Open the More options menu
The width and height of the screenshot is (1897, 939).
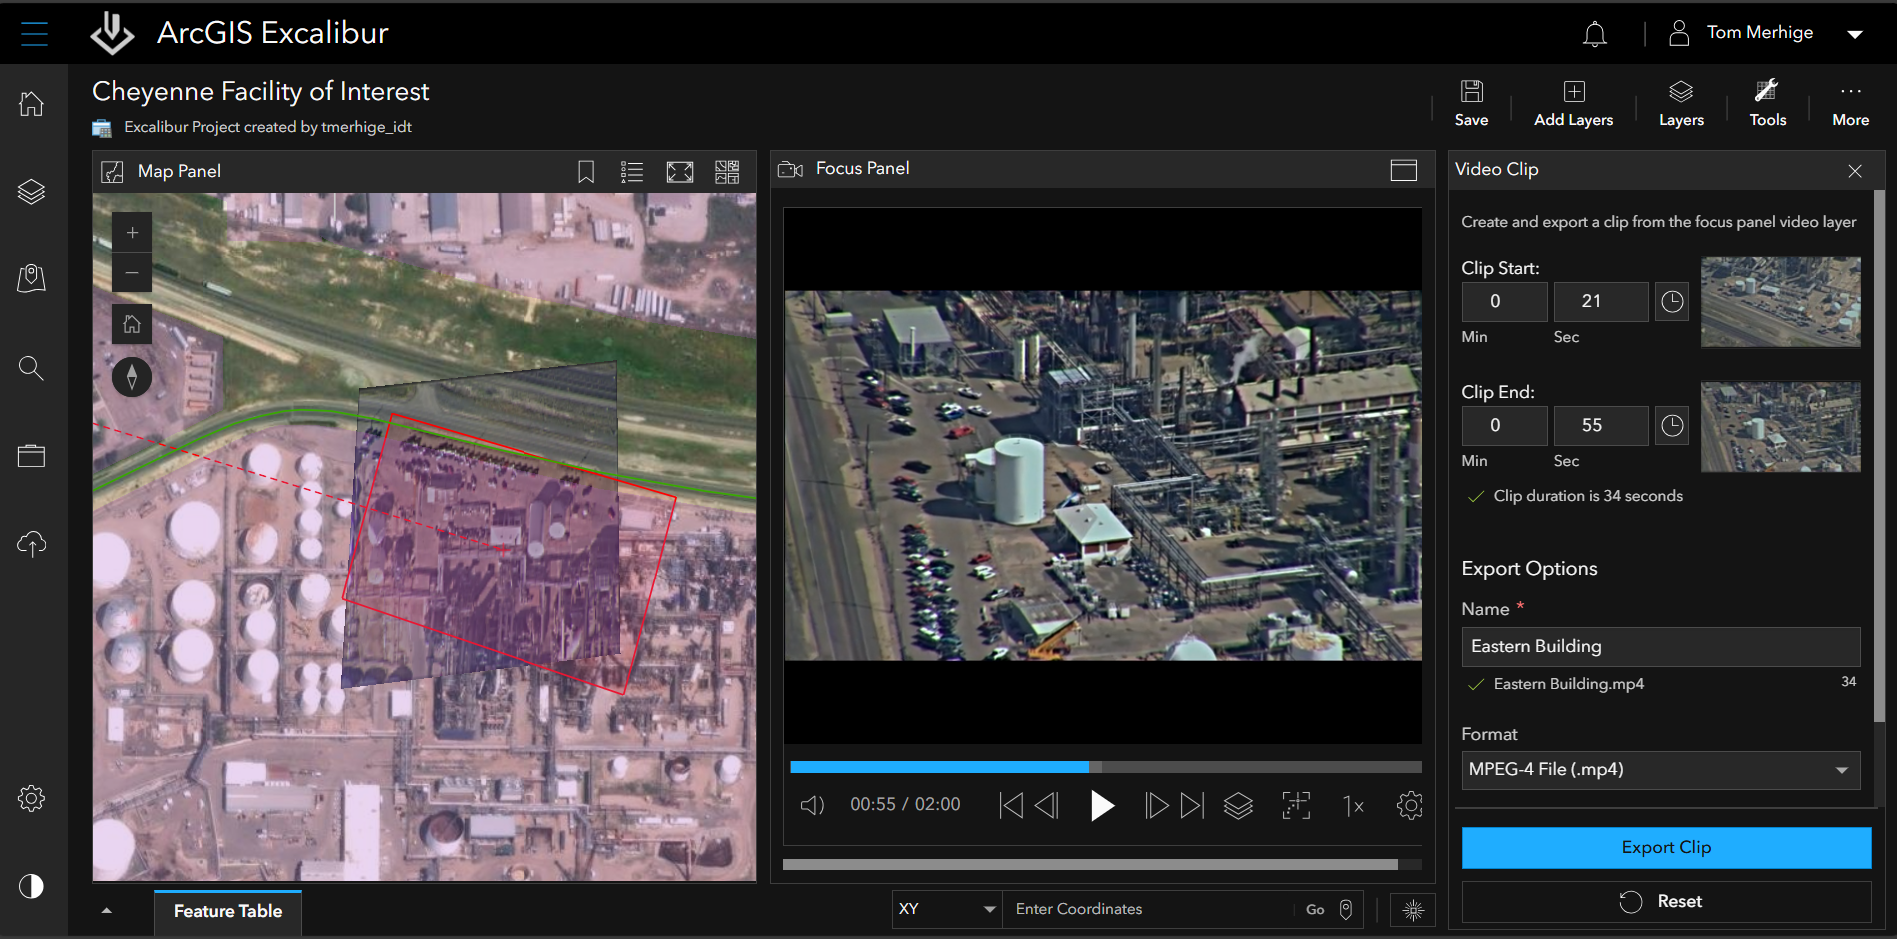(1850, 103)
